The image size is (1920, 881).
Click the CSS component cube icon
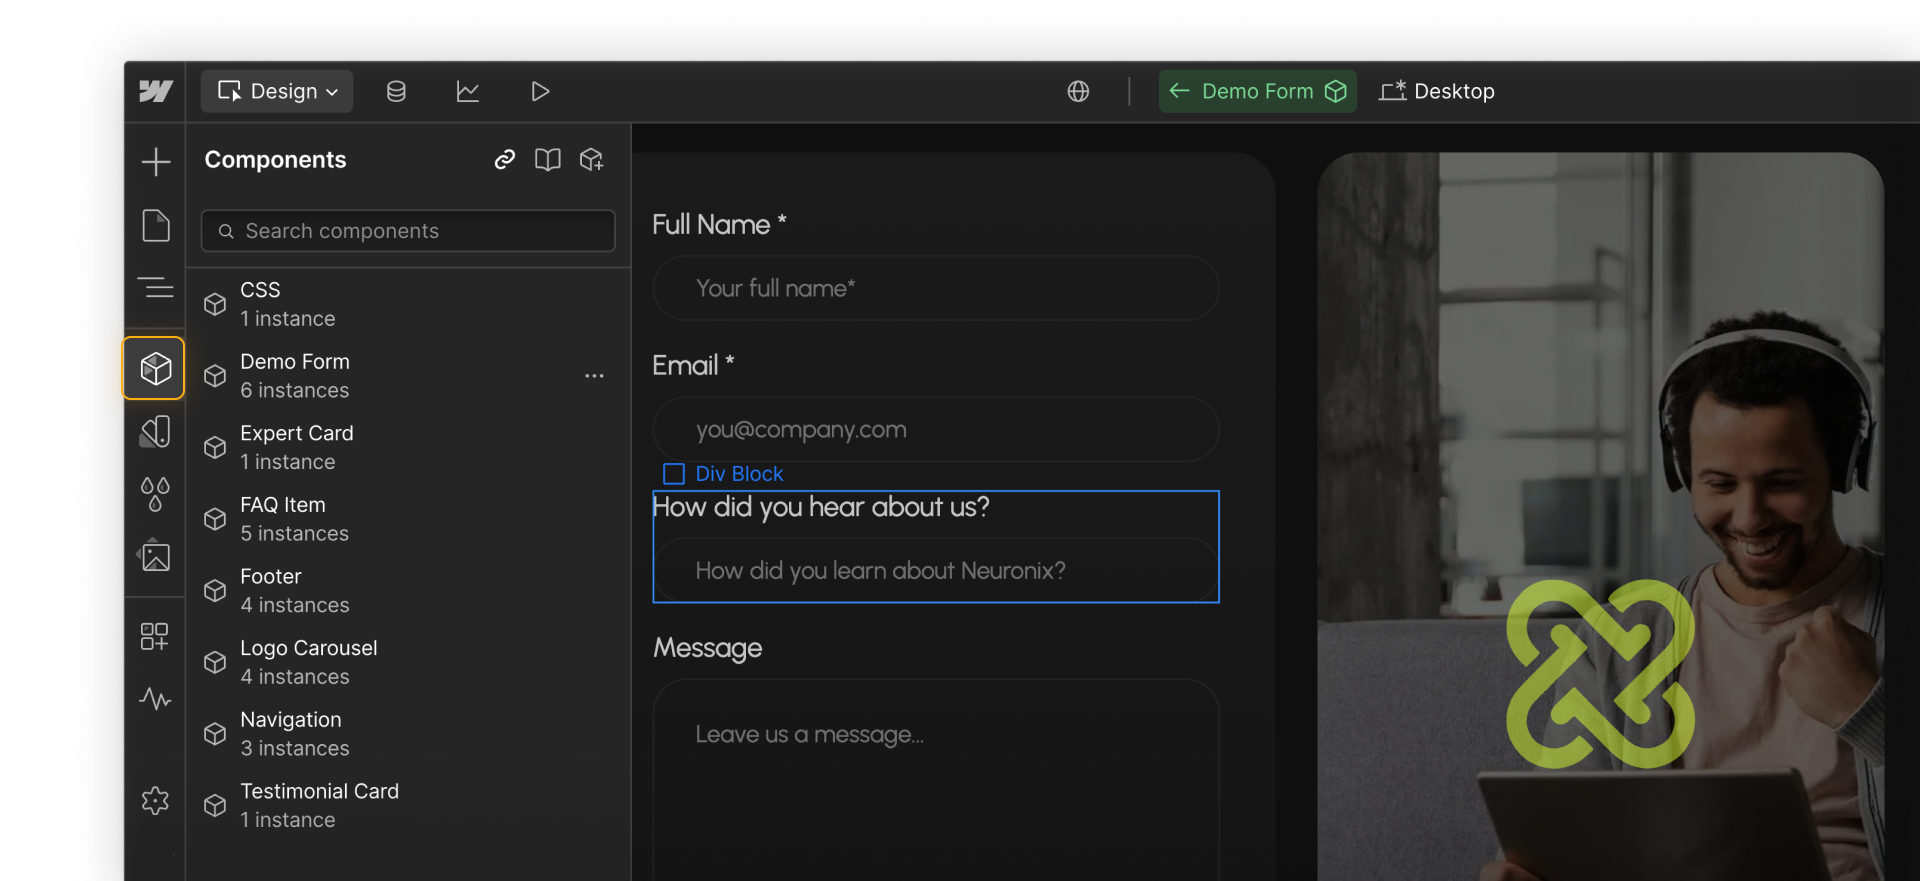[215, 304]
